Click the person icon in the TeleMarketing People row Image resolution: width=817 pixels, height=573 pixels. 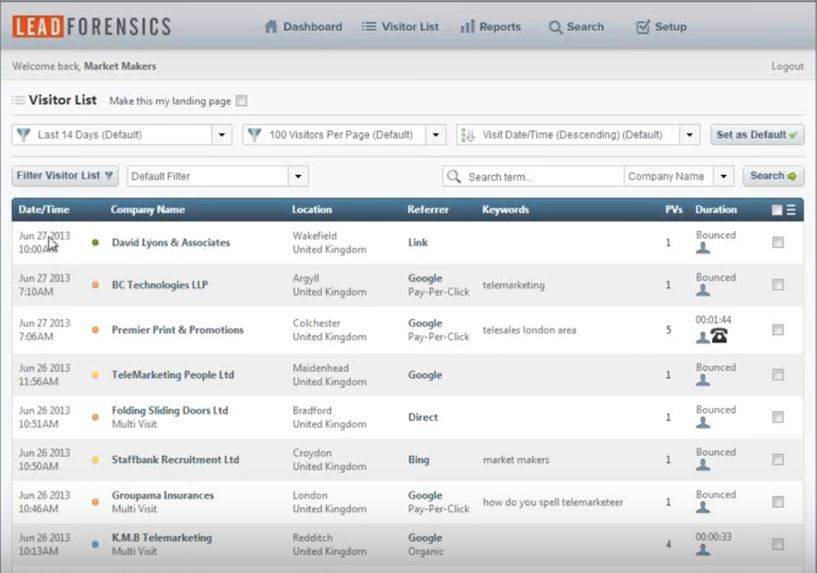703,380
